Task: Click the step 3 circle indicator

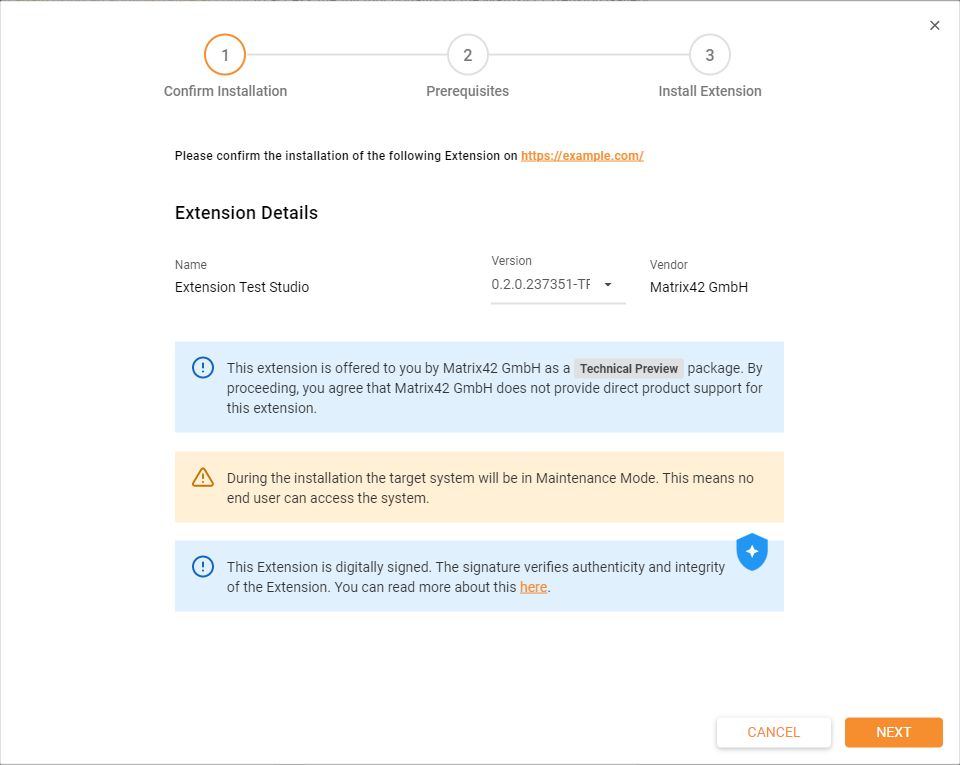Action: pos(710,55)
